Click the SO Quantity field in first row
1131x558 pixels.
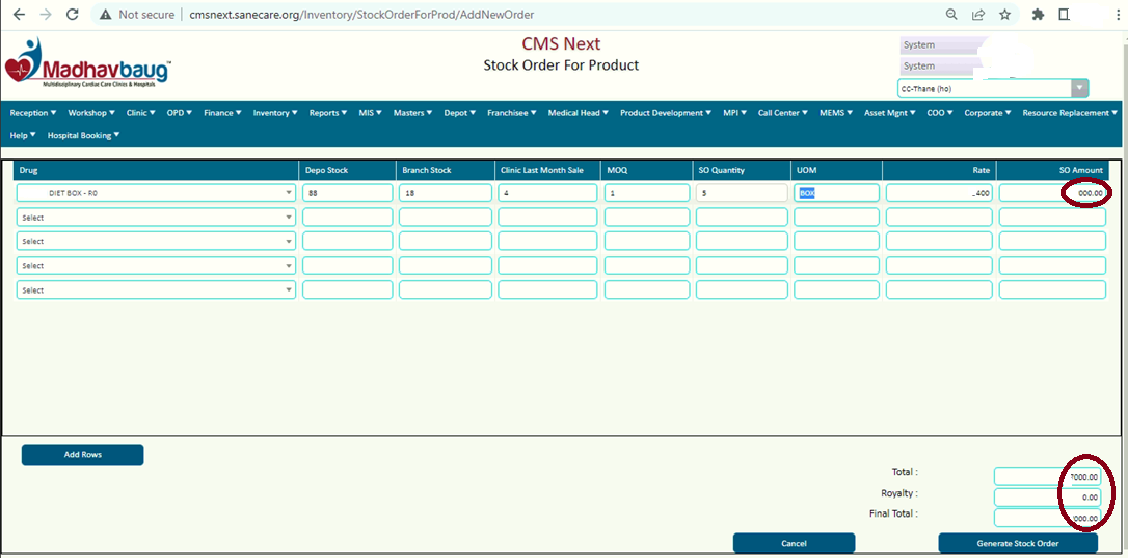point(741,193)
